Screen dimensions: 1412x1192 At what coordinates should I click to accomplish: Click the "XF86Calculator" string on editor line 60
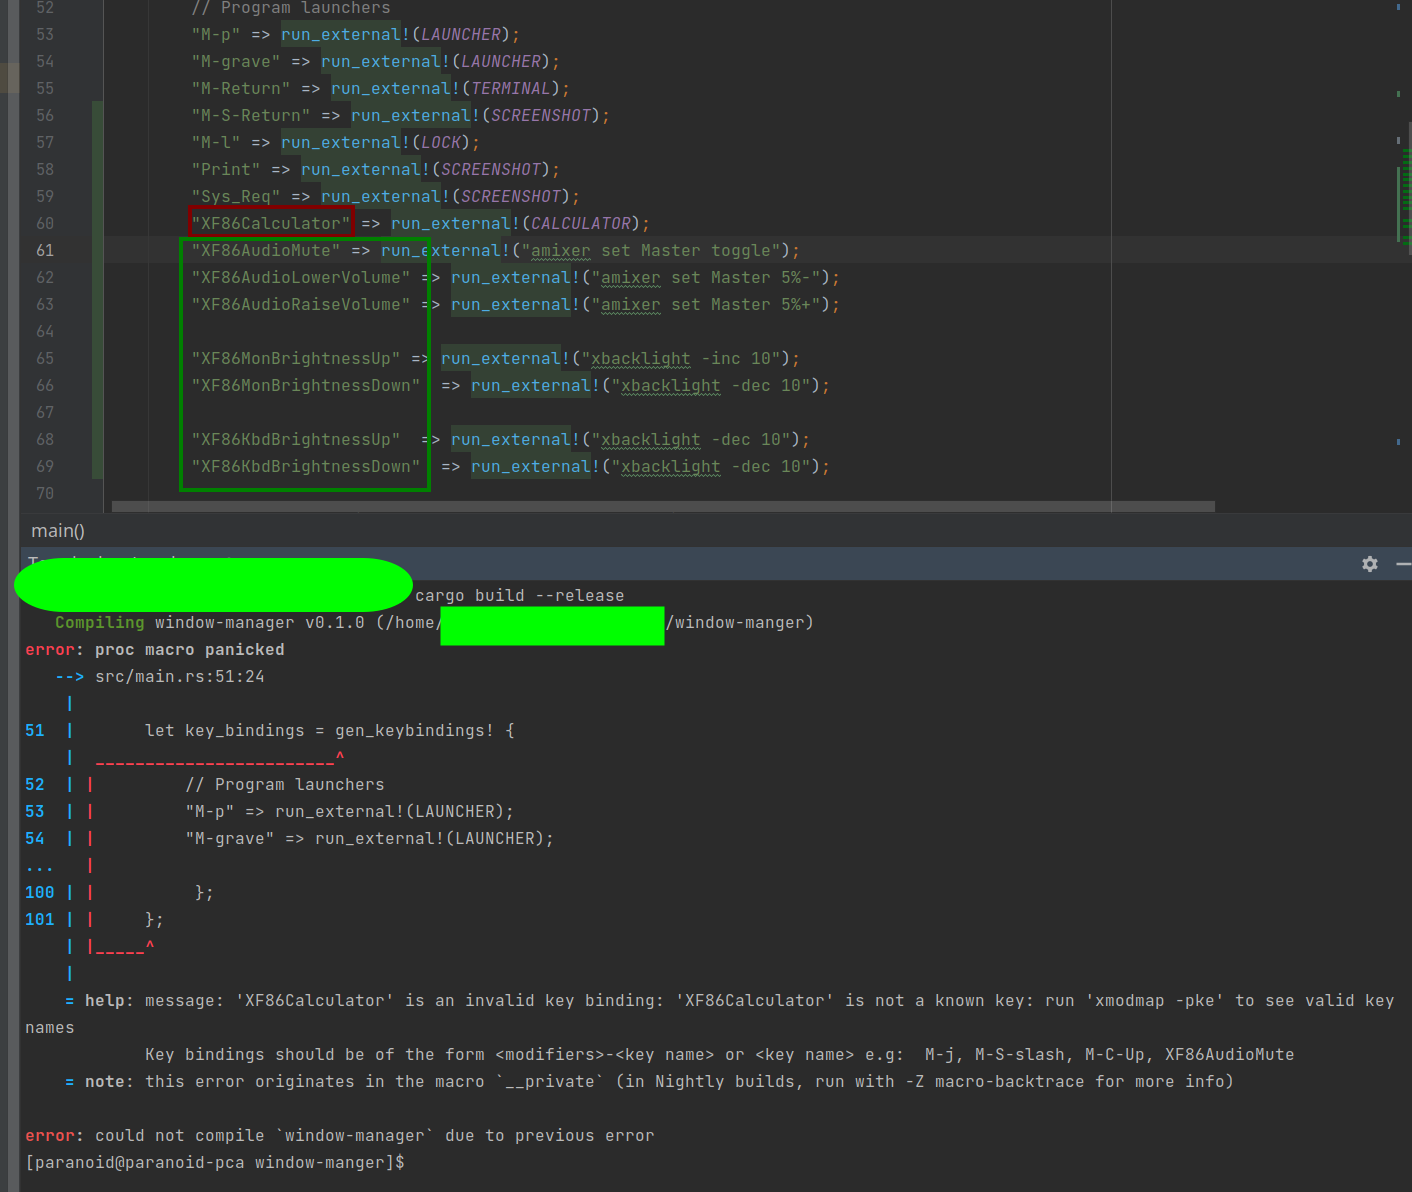[271, 224]
